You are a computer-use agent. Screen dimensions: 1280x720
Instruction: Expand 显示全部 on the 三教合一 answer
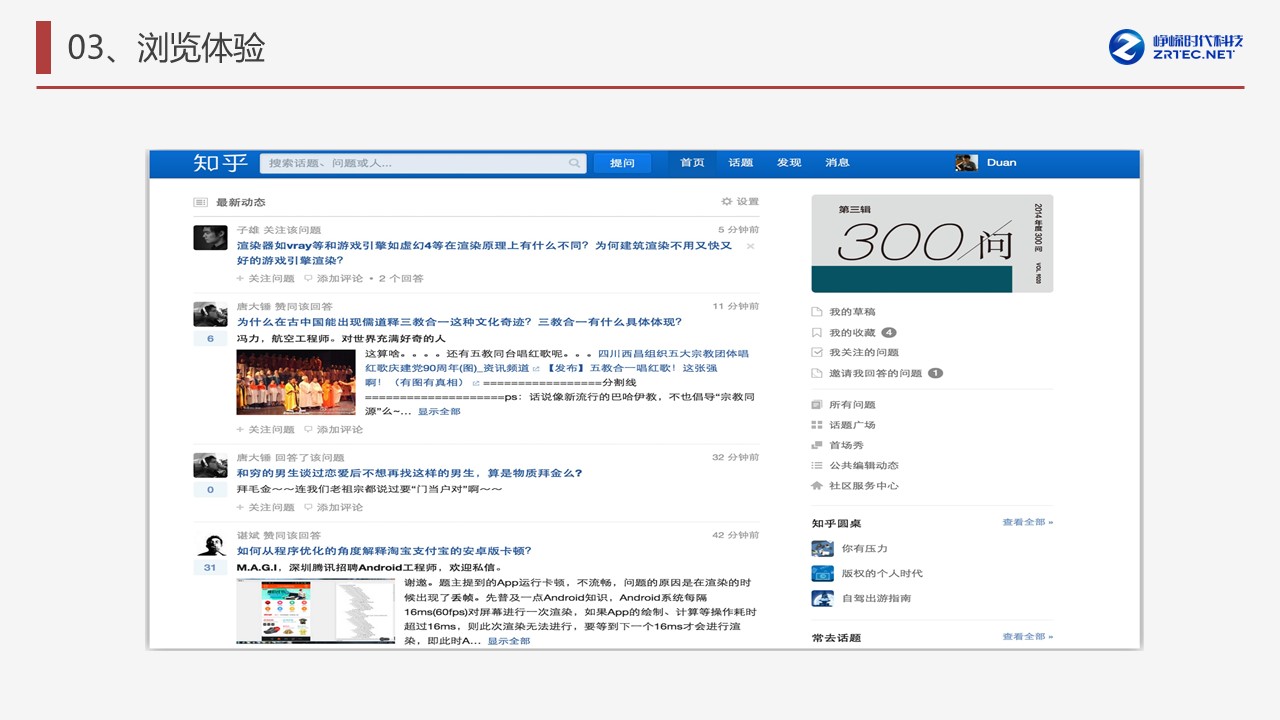(439, 412)
